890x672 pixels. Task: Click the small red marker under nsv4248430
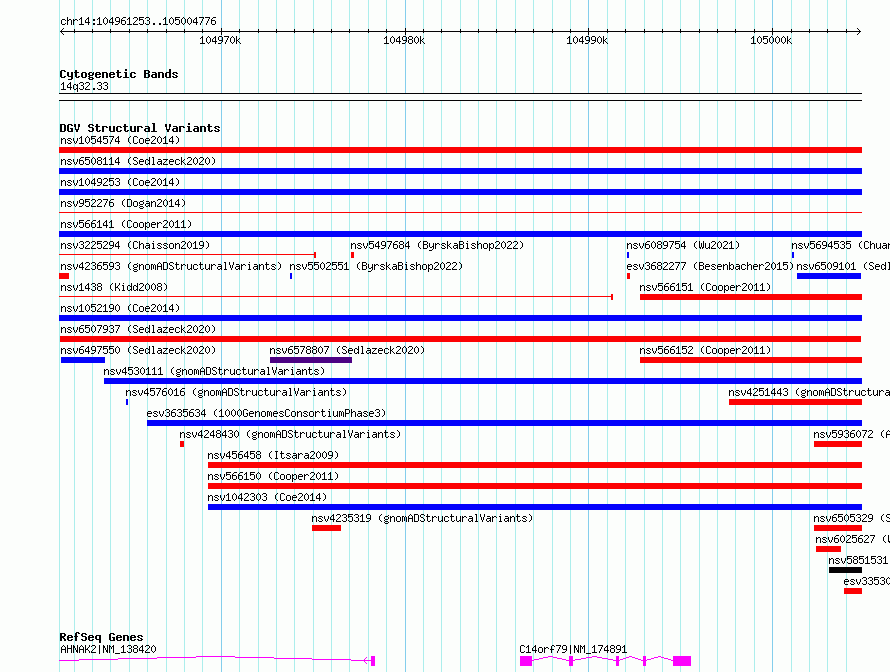coord(182,444)
